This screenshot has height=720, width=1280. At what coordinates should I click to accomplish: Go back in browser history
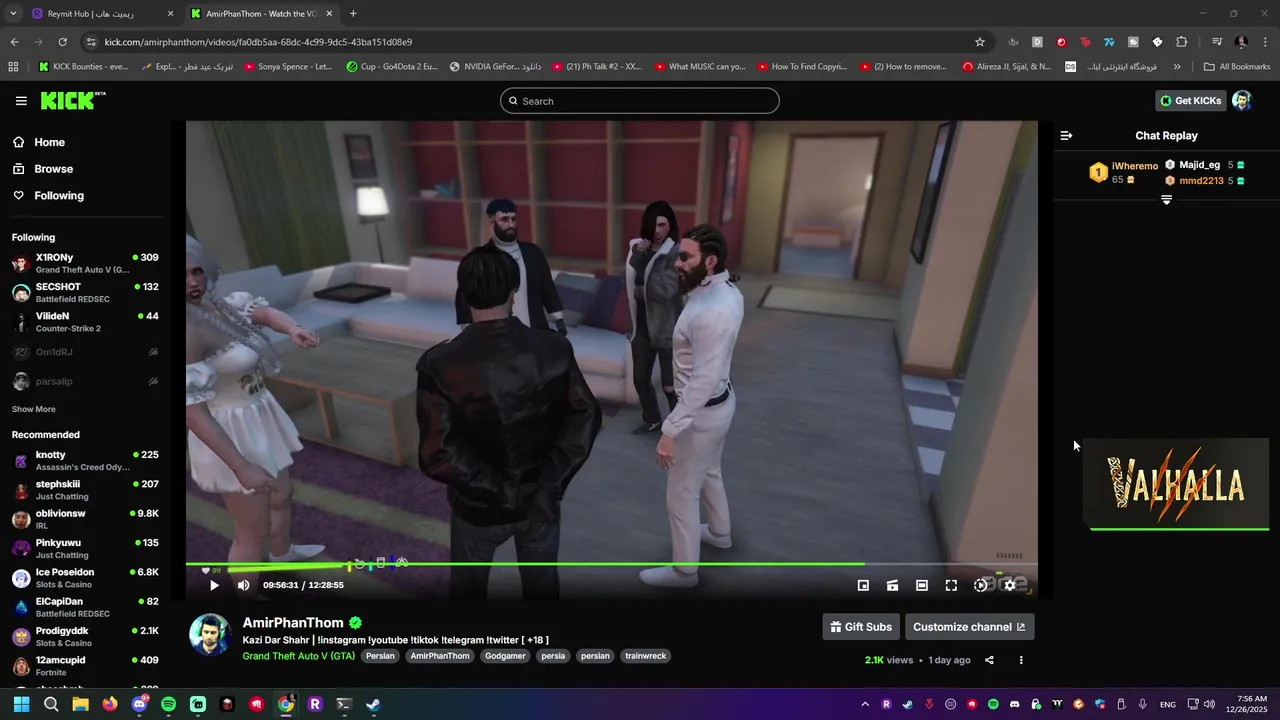click(x=14, y=42)
